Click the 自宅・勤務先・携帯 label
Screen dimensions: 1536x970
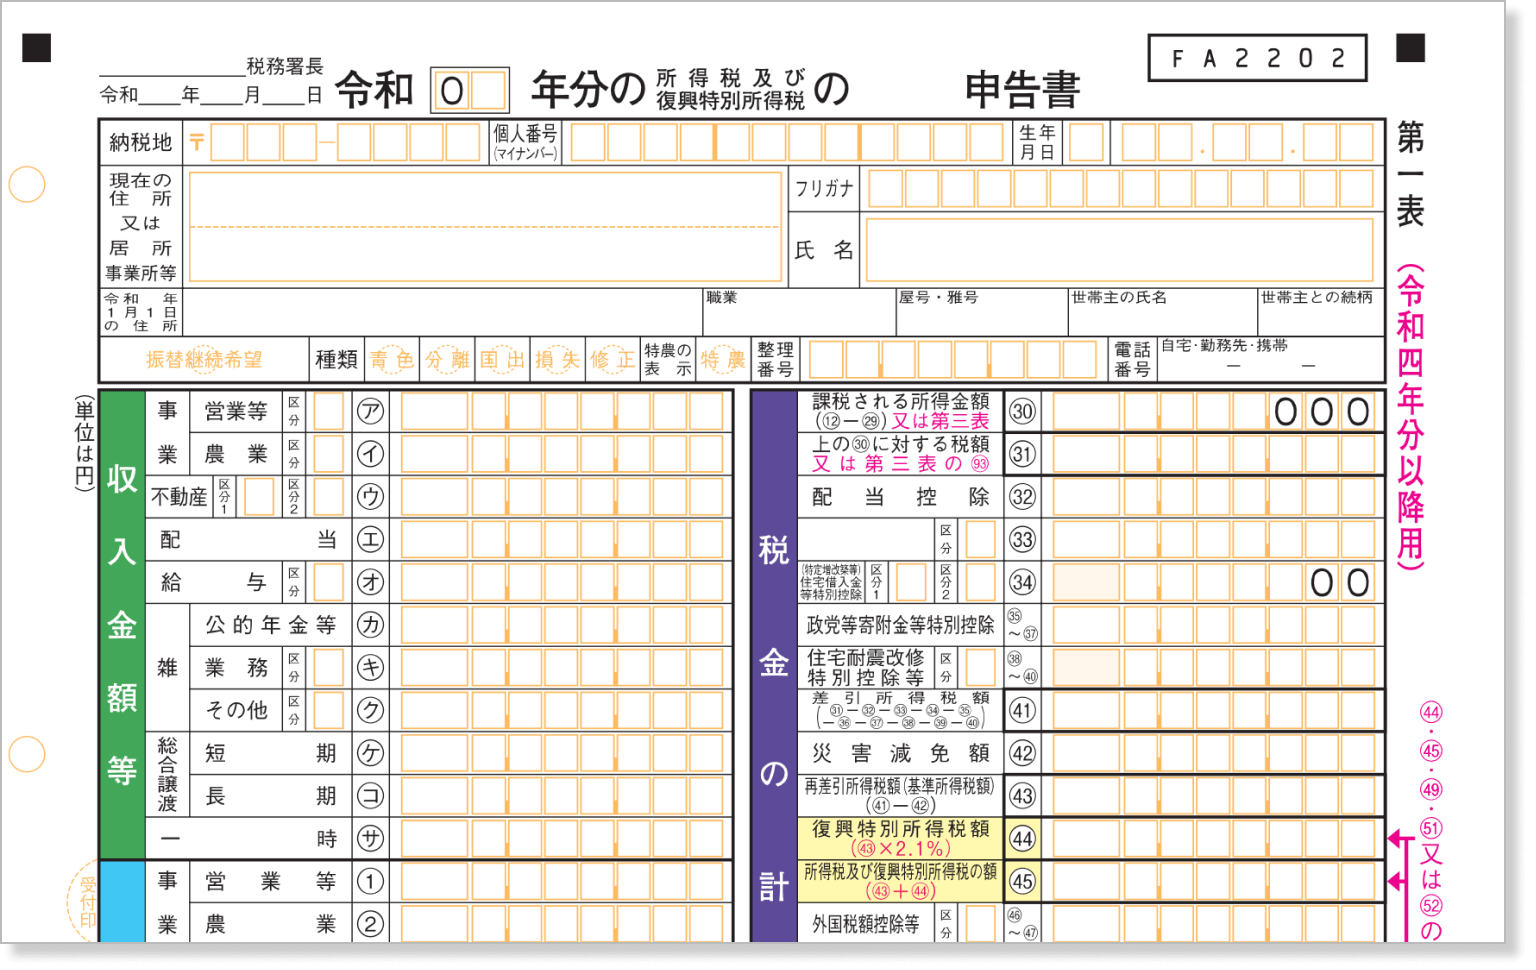(x=1224, y=346)
